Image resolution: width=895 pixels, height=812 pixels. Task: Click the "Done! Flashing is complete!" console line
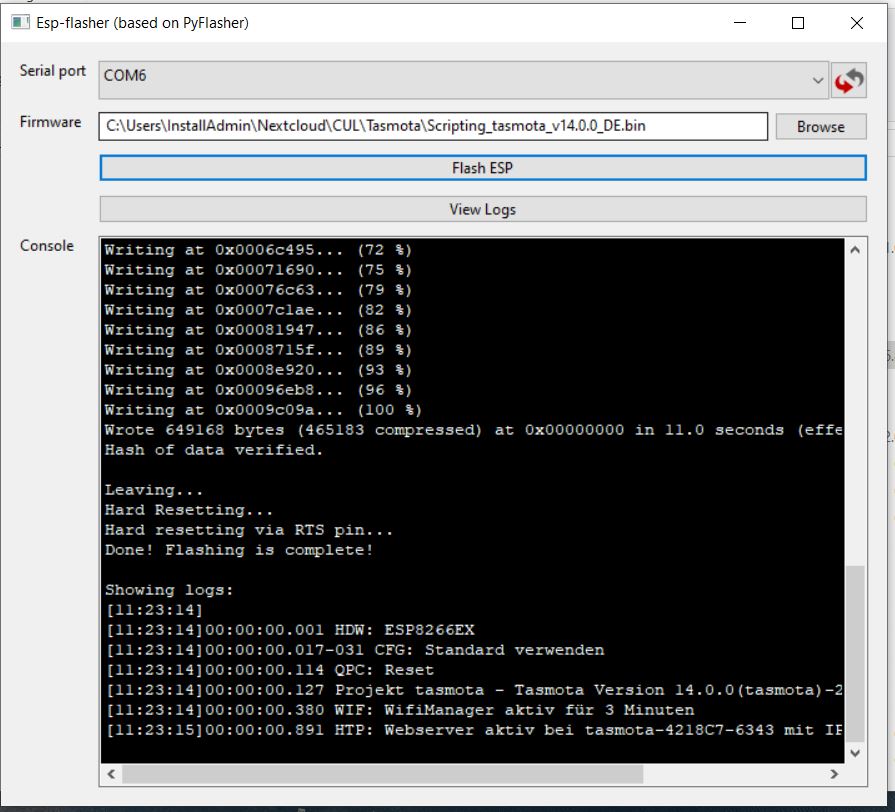(x=239, y=550)
